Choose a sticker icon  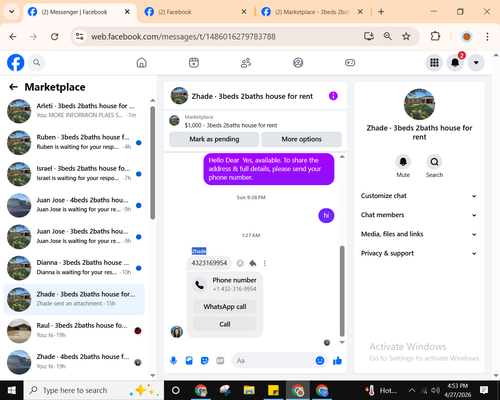pyautogui.click(x=205, y=360)
